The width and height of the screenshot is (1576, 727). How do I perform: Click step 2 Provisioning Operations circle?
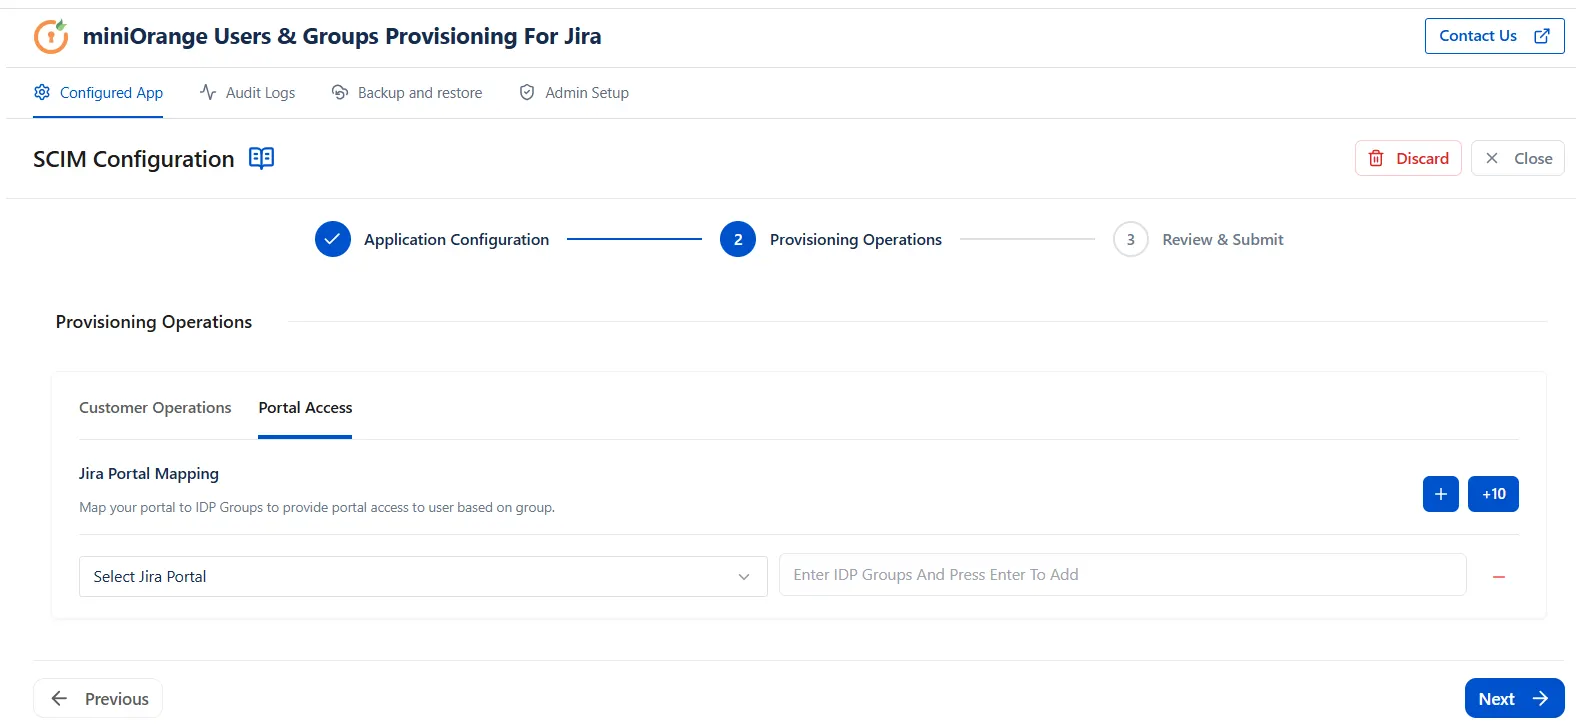(738, 239)
